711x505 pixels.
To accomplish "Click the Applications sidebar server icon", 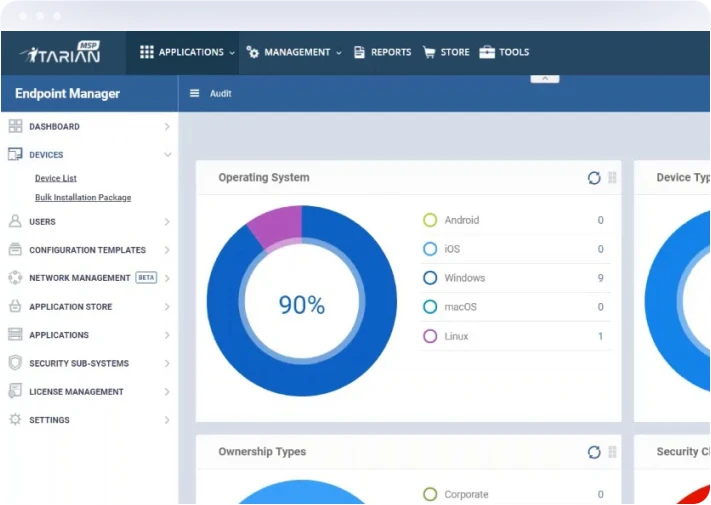I will coord(15,335).
